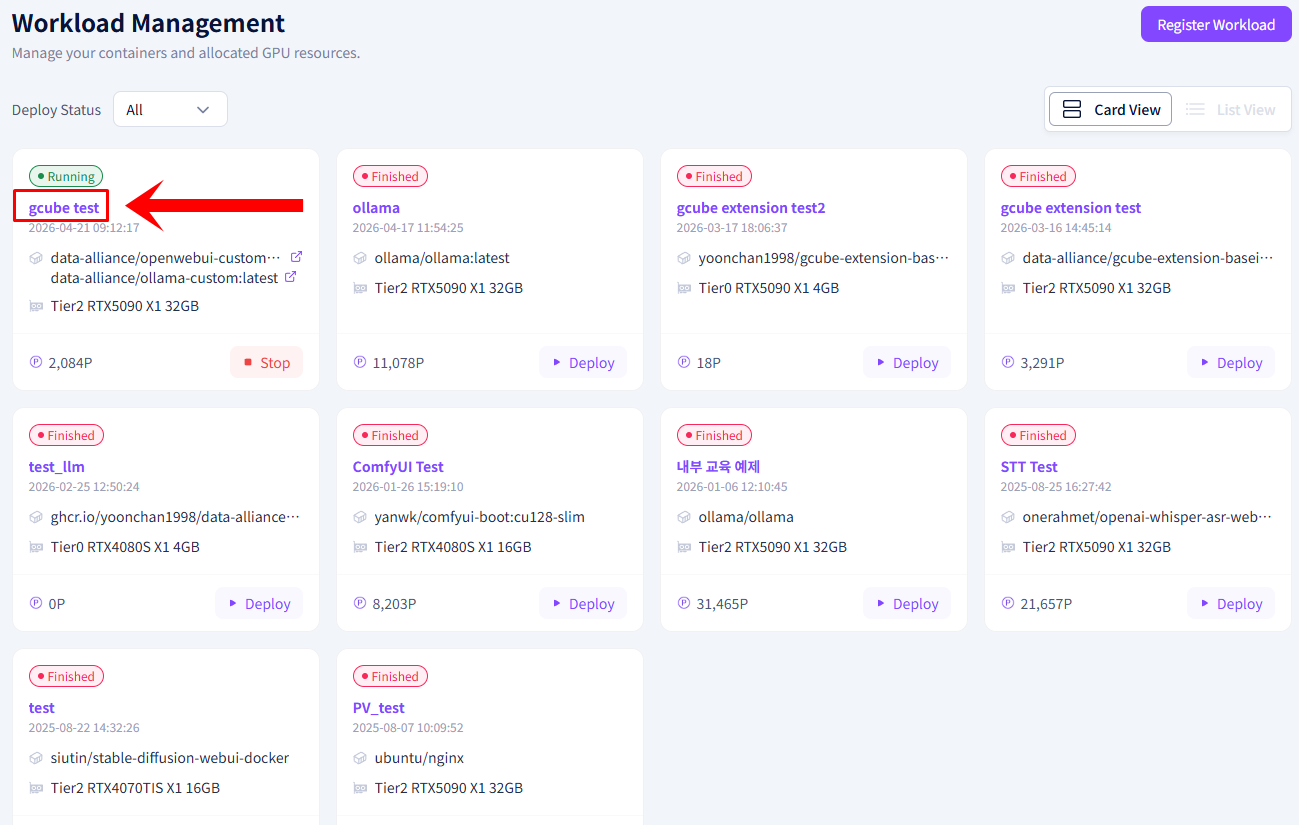This screenshot has height=825, width=1299.
Task: Click container icon beside ollama/ollama:latest
Action: pyautogui.click(x=360, y=258)
